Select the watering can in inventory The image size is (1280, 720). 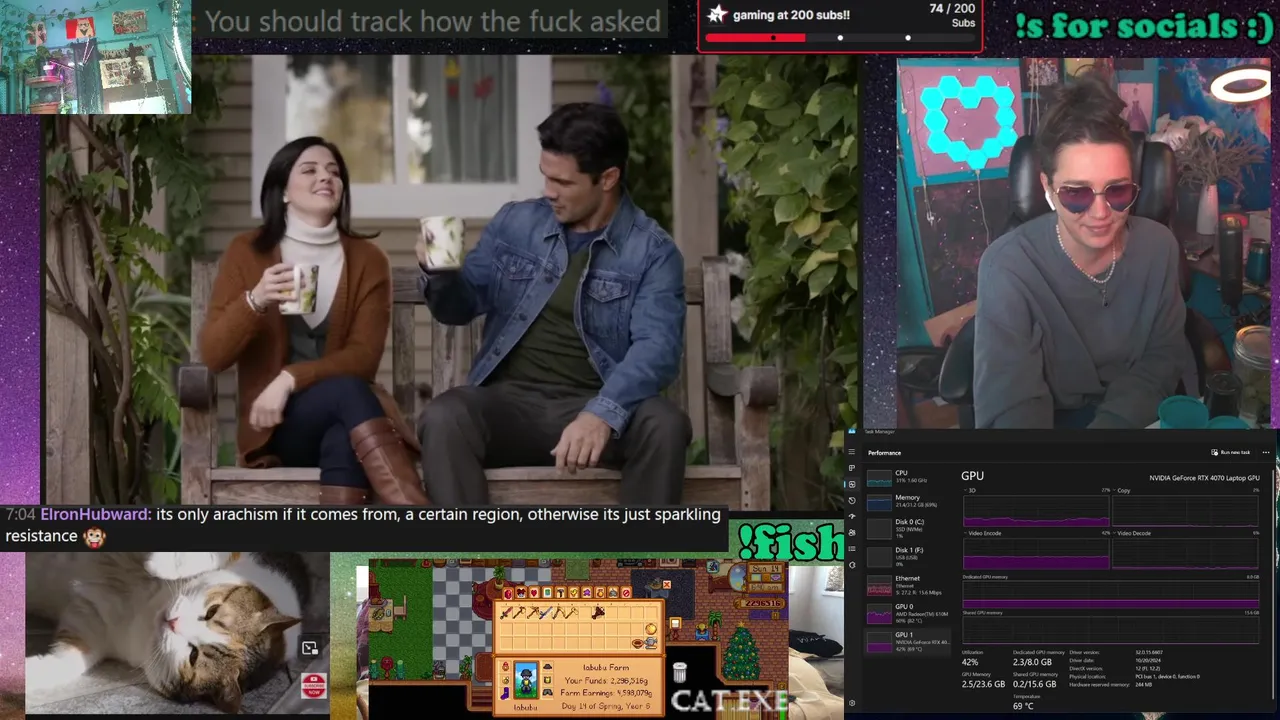coord(651,642)
